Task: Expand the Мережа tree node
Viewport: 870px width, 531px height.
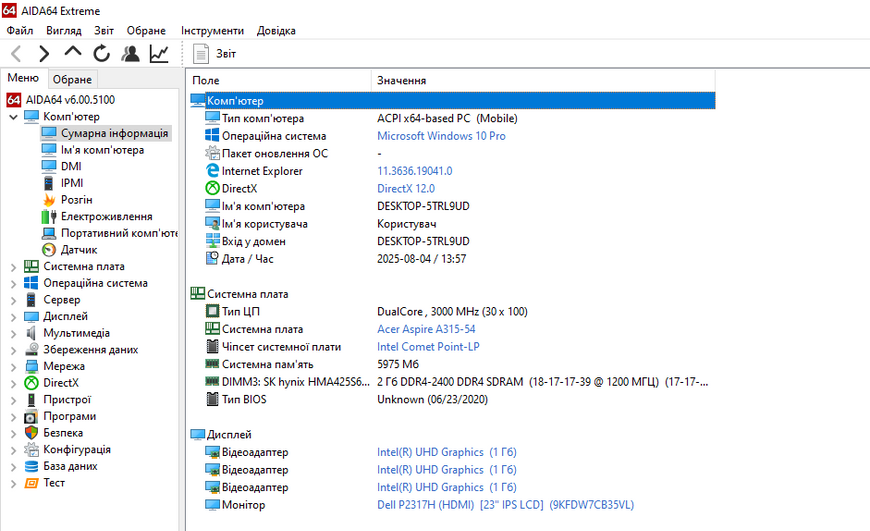Action: [x=14, y=367]
